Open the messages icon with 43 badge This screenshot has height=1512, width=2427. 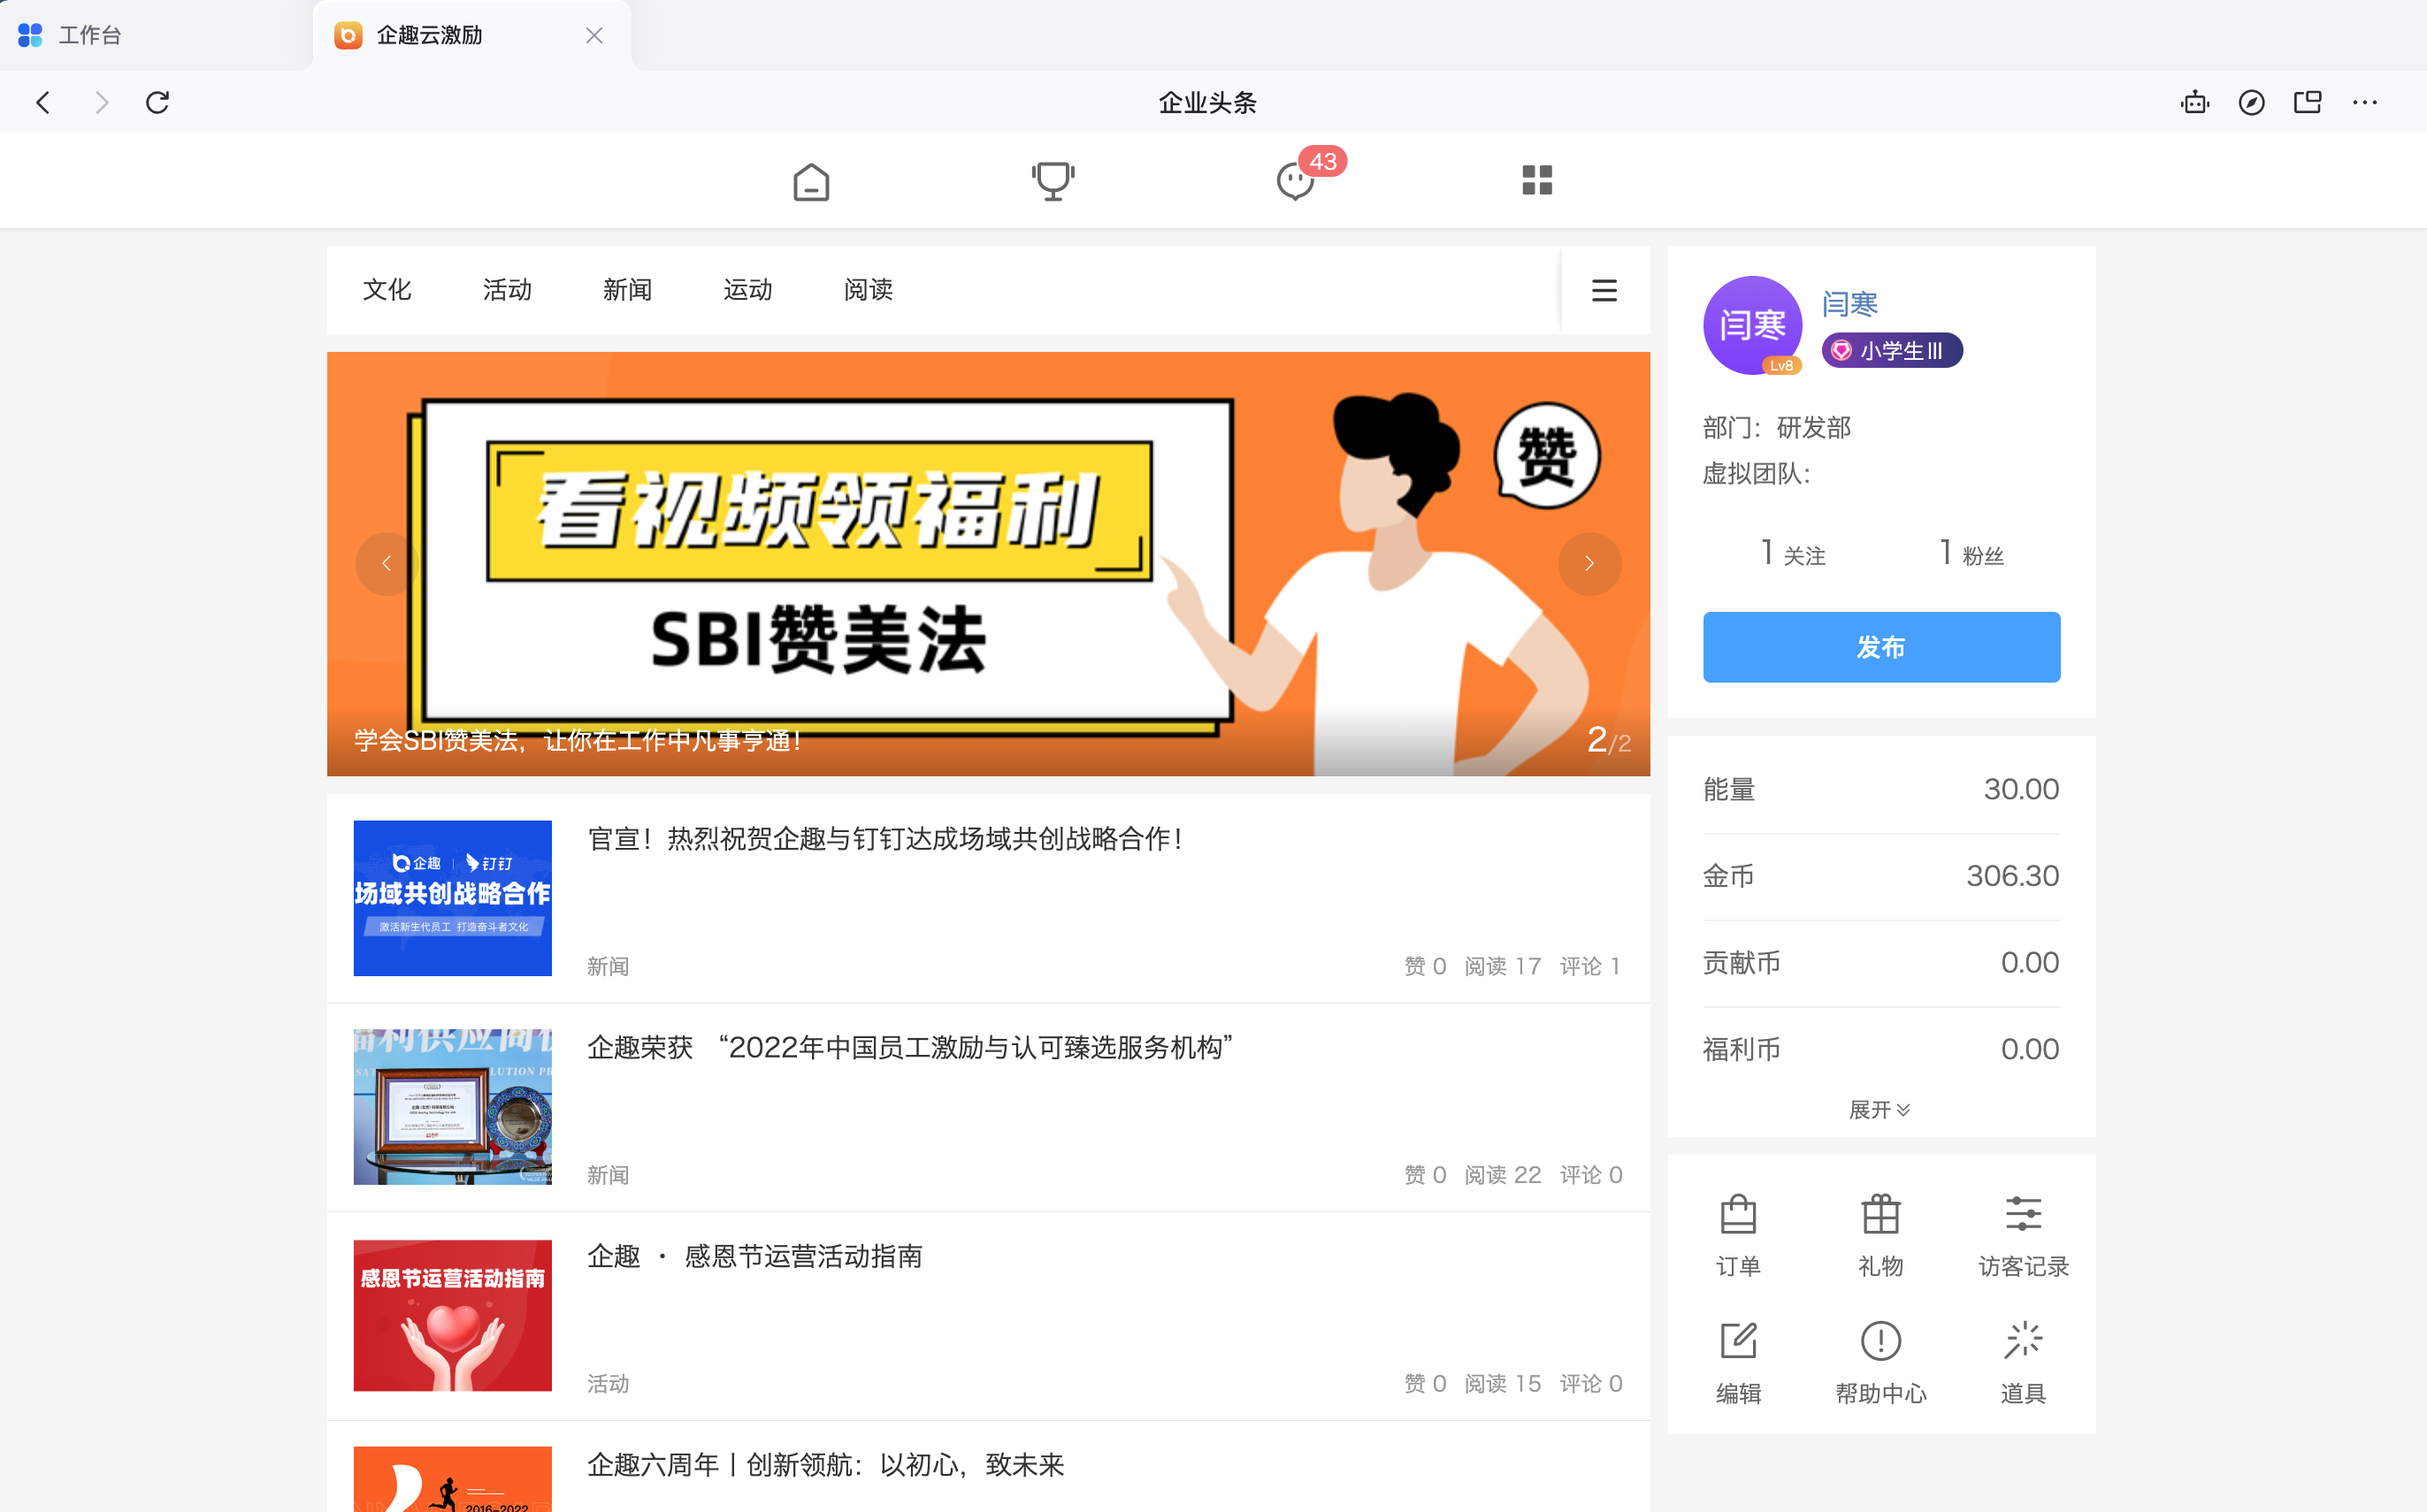click(x=1296, y=181)
